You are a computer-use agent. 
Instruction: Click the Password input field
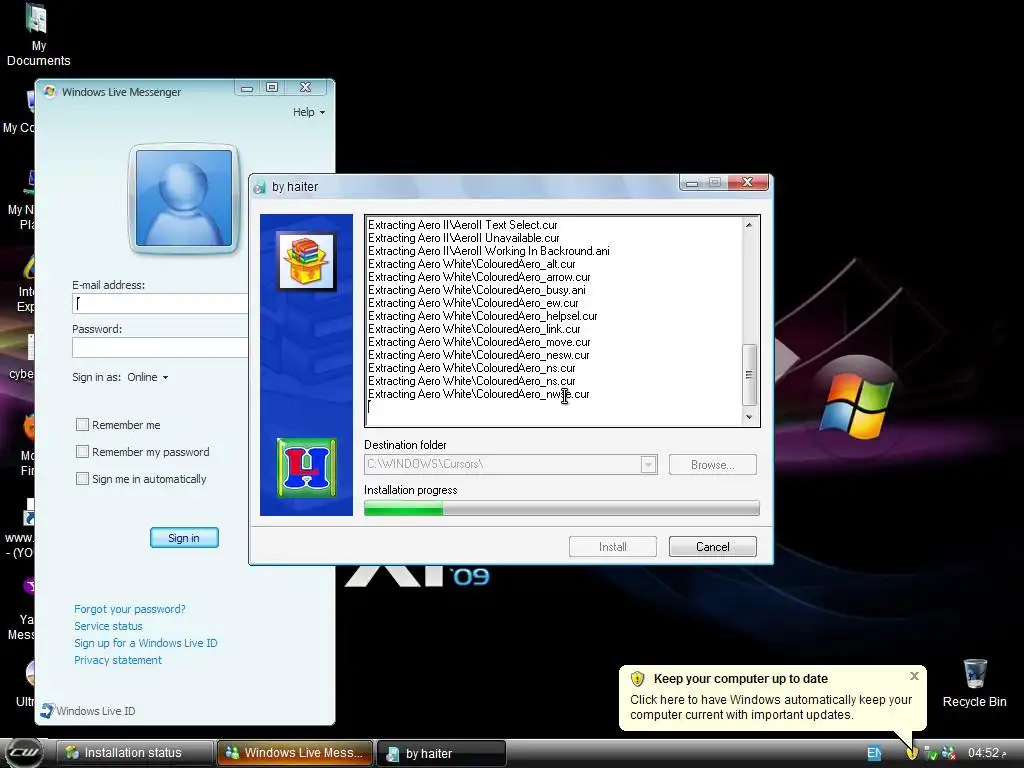[x=160, y=347]
